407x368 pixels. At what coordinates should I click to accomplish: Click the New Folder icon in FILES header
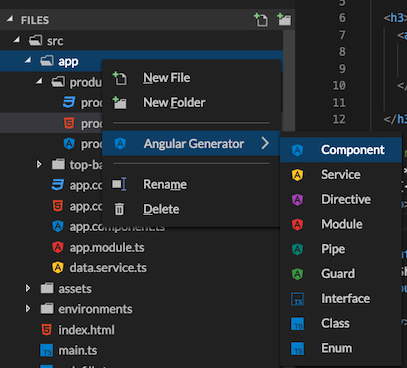pyautogui.click(x=284, y=20)
